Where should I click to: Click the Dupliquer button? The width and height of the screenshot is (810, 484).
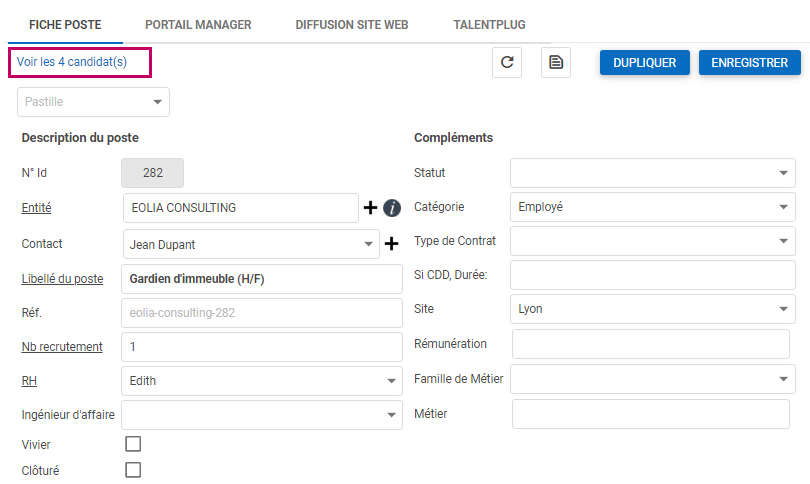click(645, 63)
